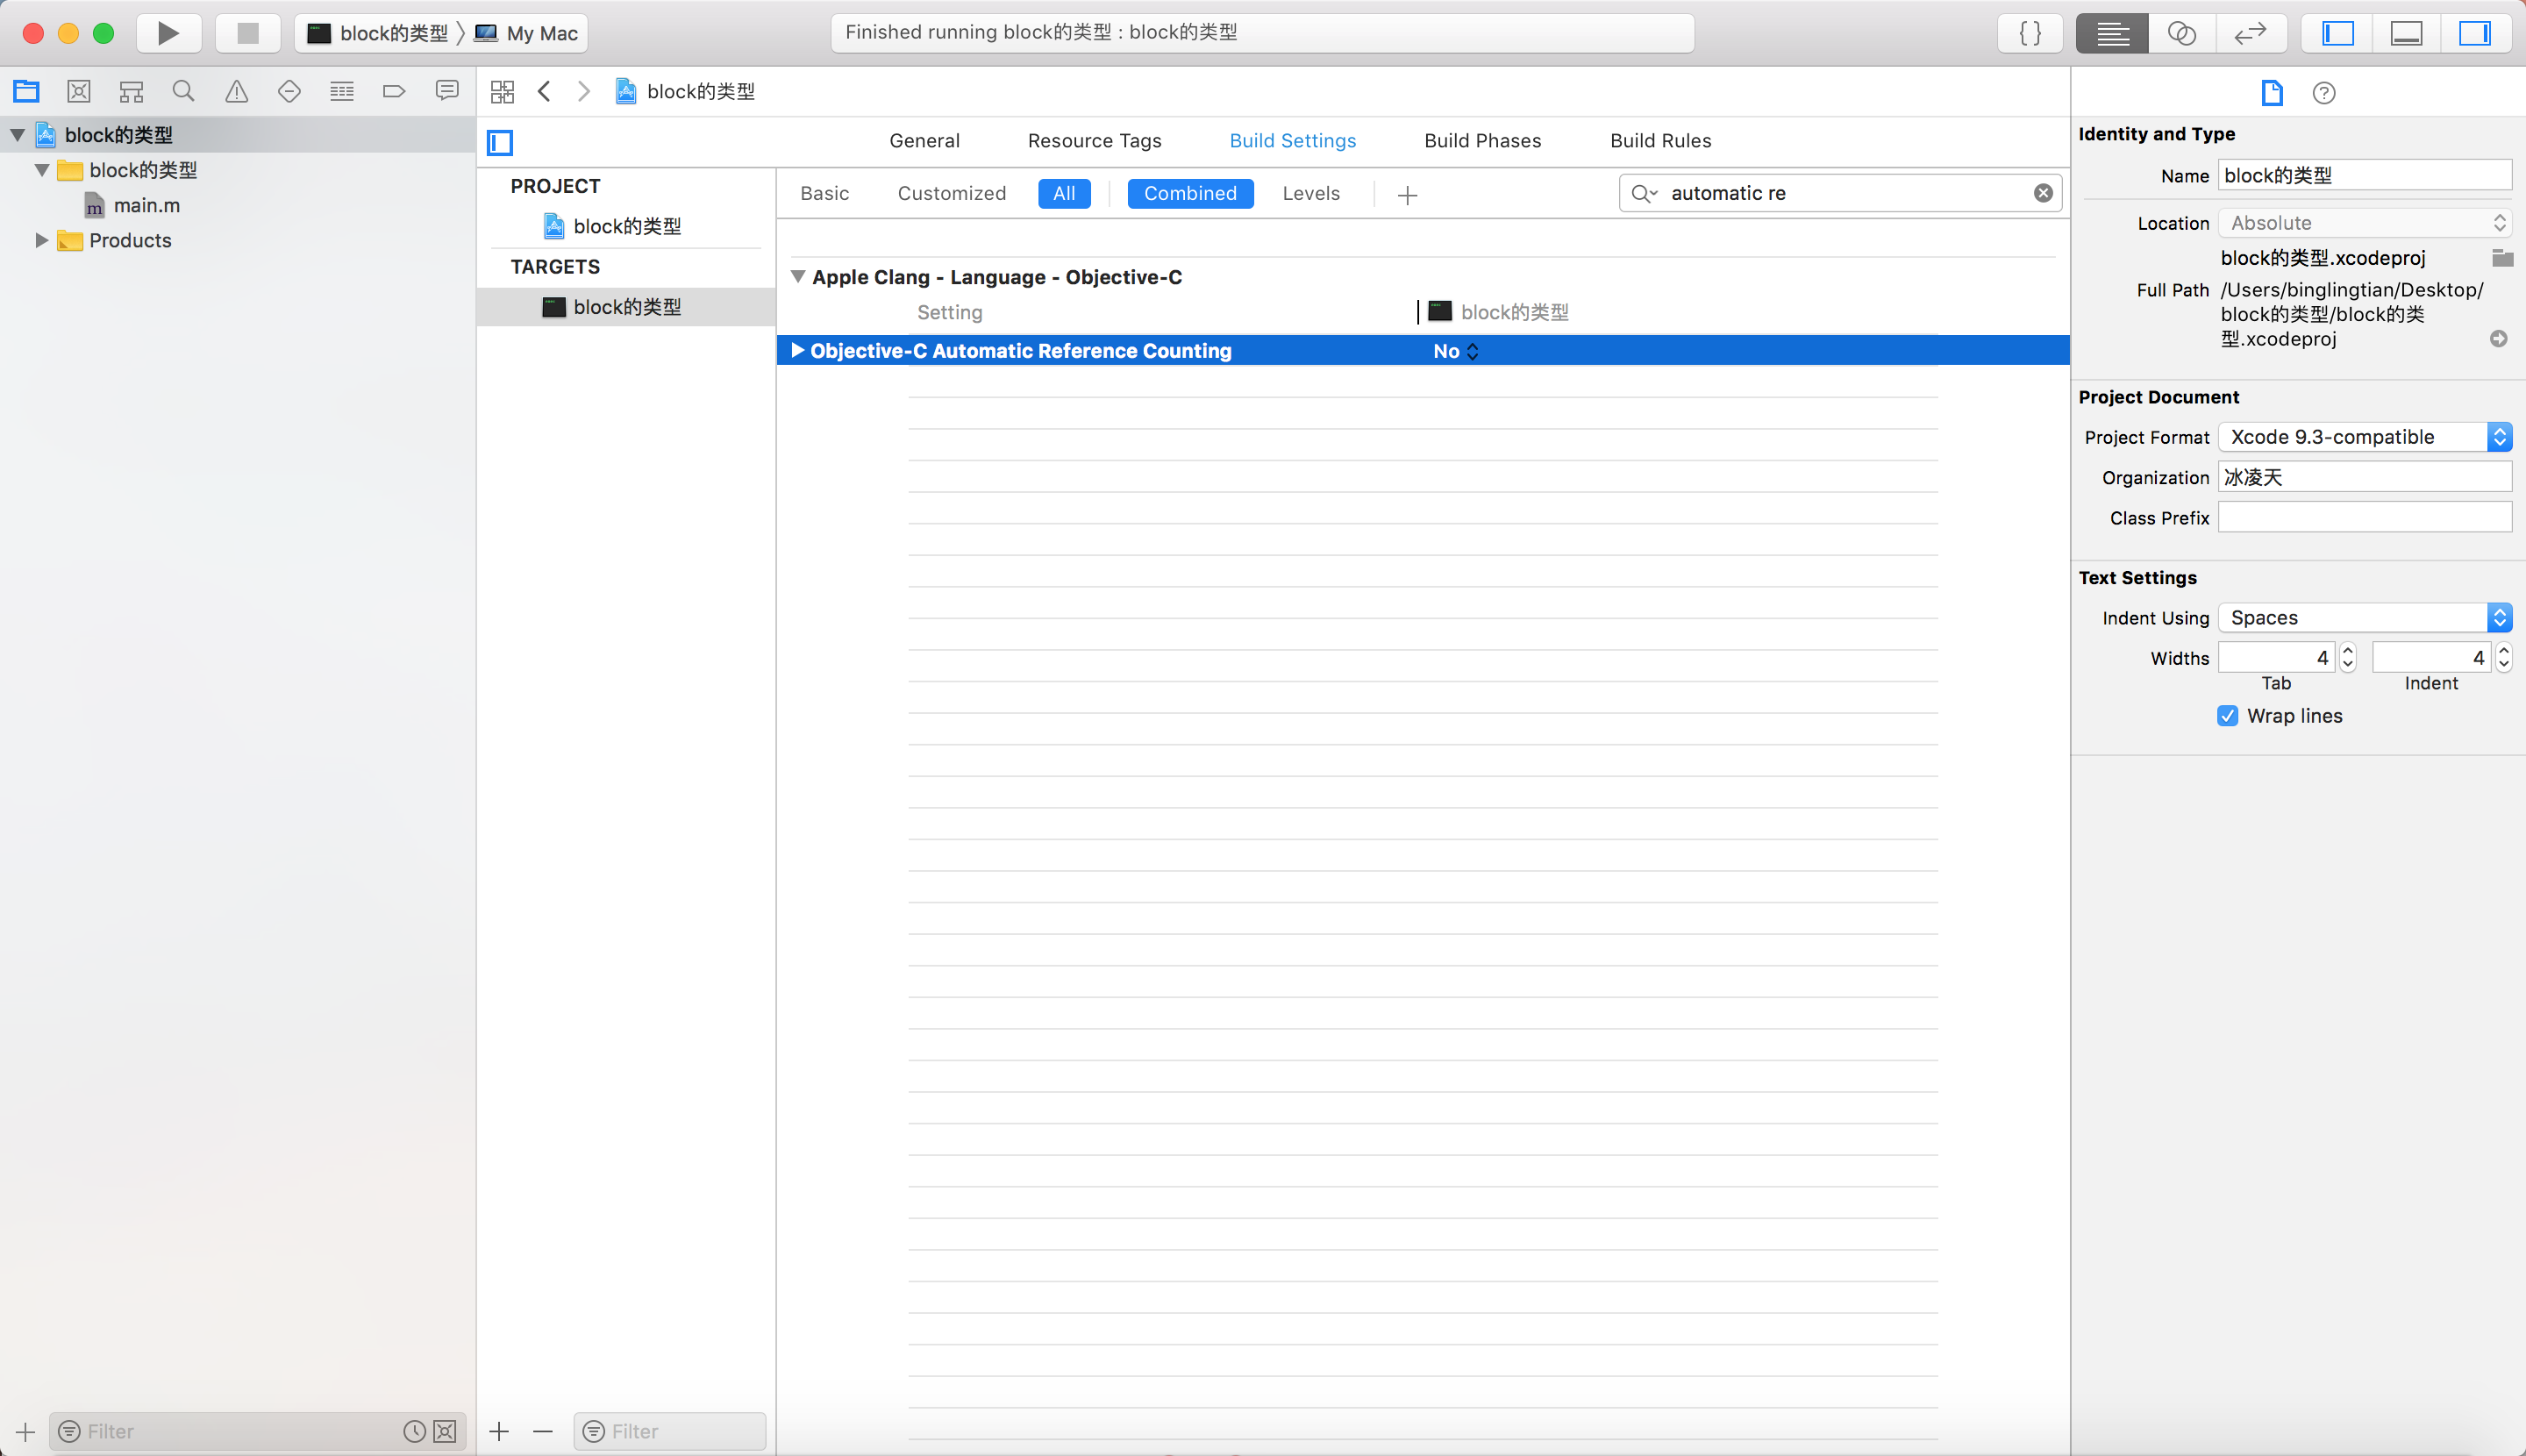Open the breakpoint navigator icon
Image resolution: width=2526 pixels, height=1456 pixels.
(x=394, y=92)
